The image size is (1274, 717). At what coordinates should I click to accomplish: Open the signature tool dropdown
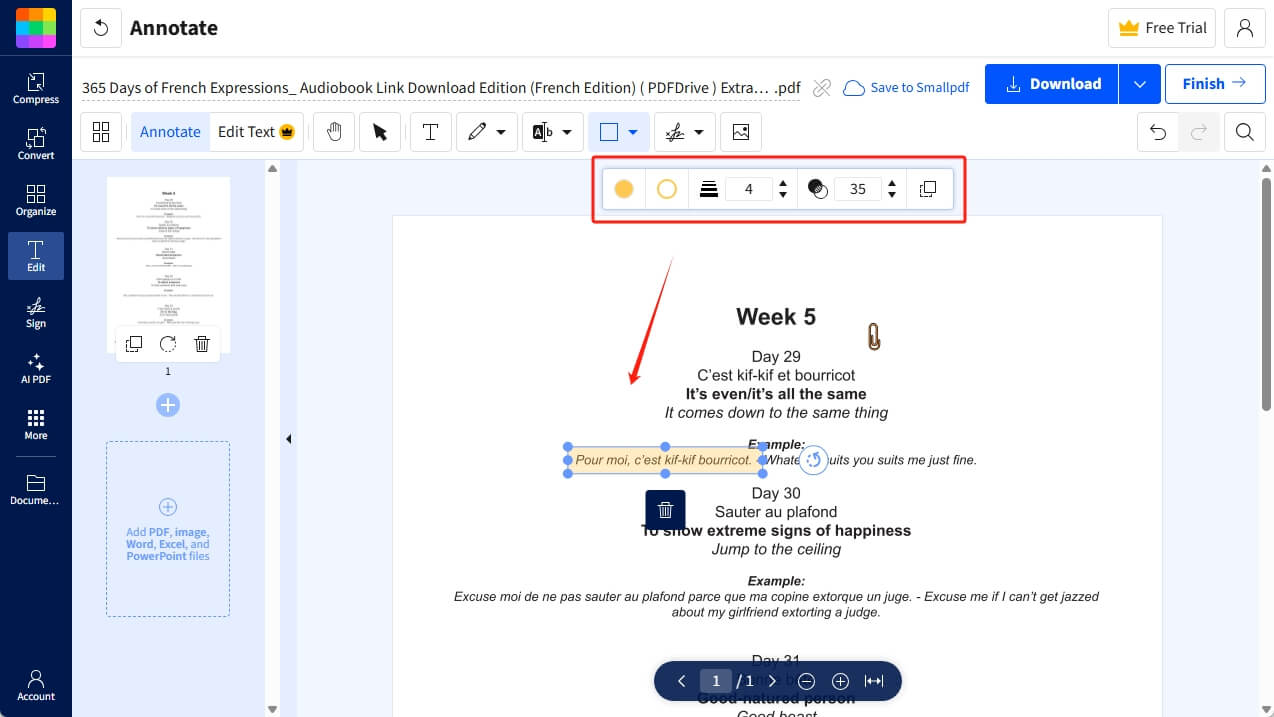tap(700, 131)
